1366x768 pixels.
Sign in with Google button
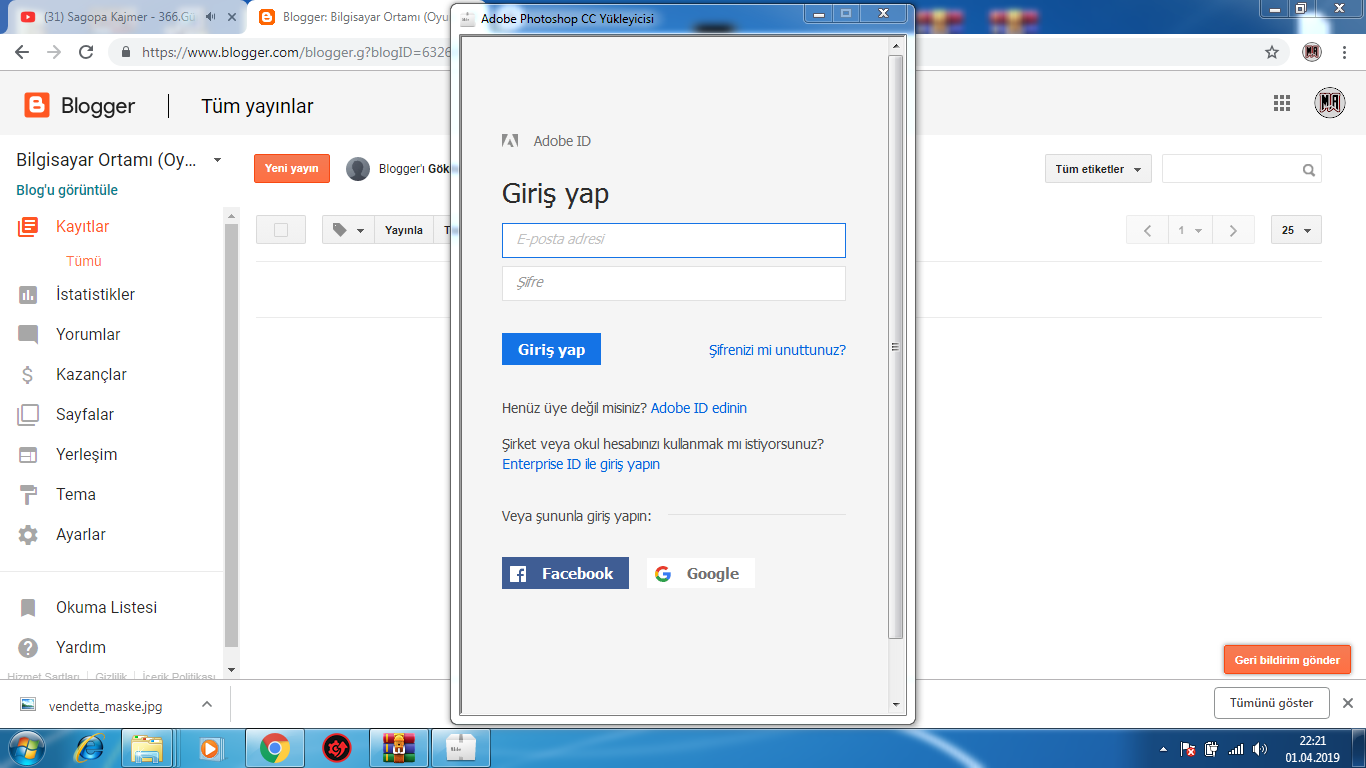coord(701,573)
